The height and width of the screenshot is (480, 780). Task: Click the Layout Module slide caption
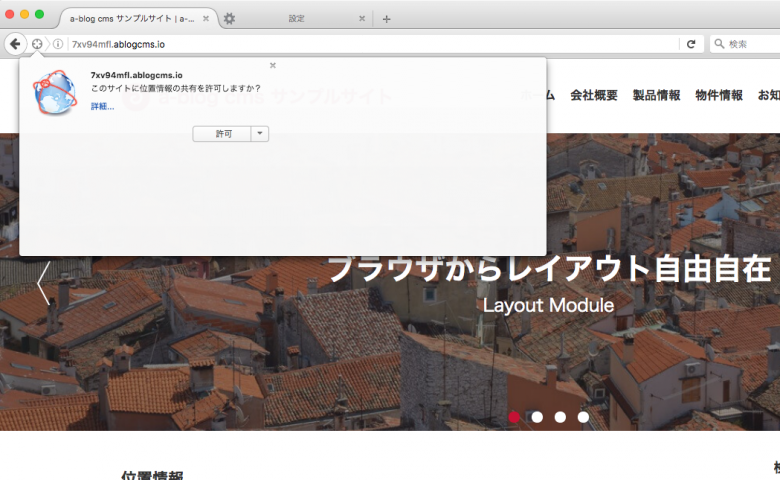point(548,305)
